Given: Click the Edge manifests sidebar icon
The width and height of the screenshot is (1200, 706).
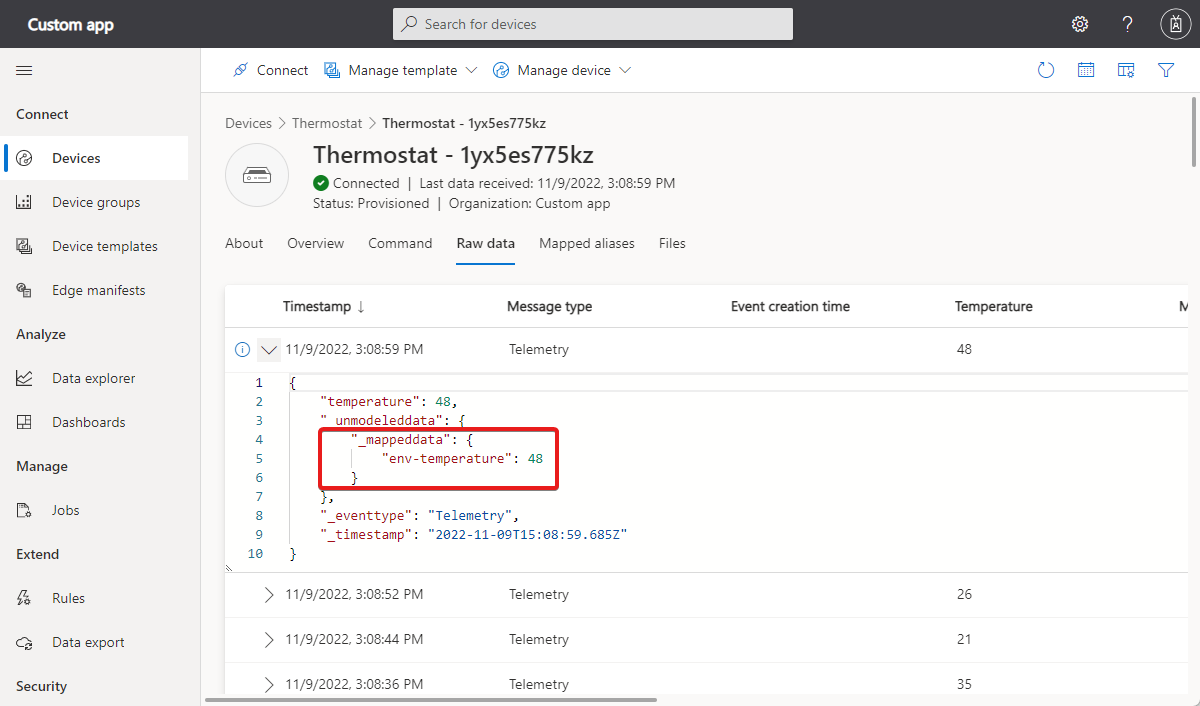Looking at the screenshot, I should pyautogui.click(x=24, y=290).
